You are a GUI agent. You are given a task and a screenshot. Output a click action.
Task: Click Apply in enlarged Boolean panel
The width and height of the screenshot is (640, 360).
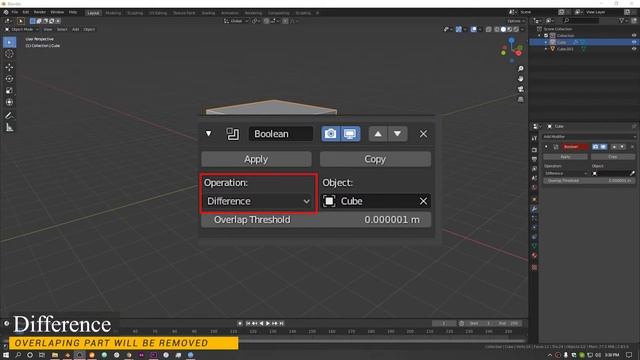coord(256,159)
